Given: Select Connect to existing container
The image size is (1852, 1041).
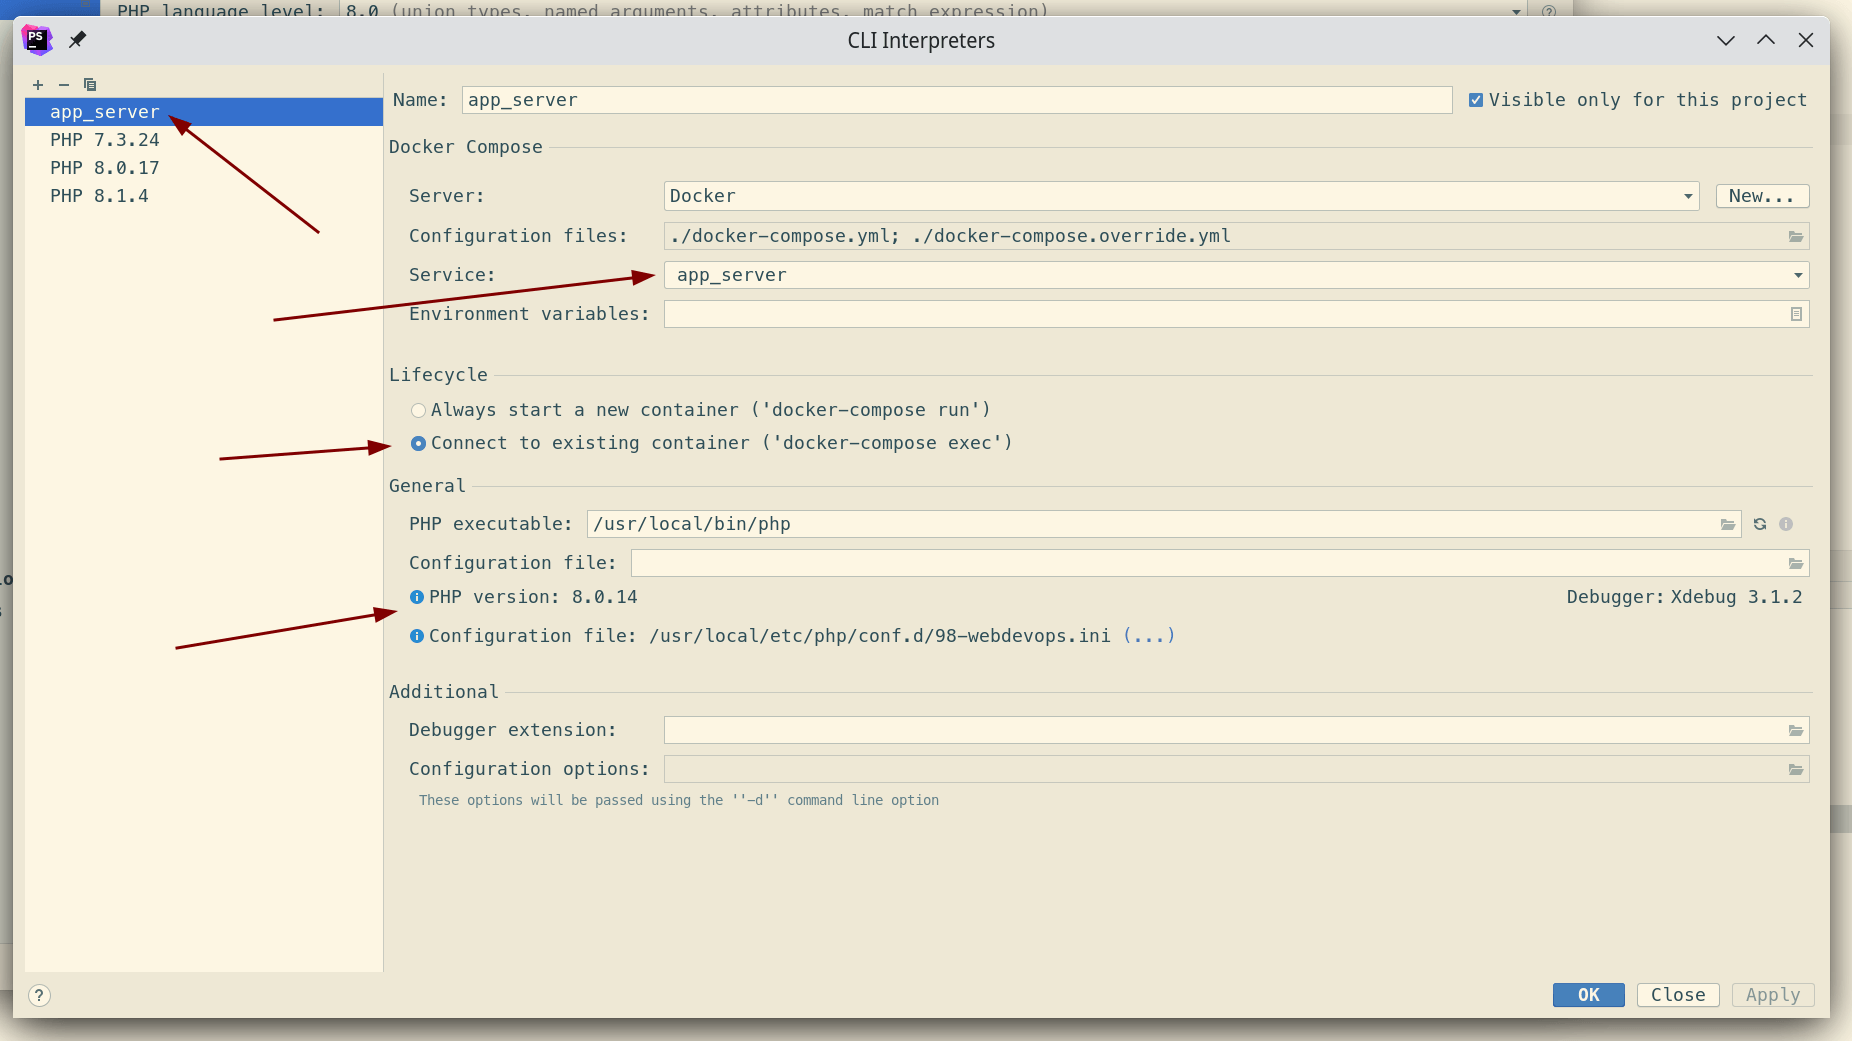Looking at the screenshot, I should (x=418, y=443).
